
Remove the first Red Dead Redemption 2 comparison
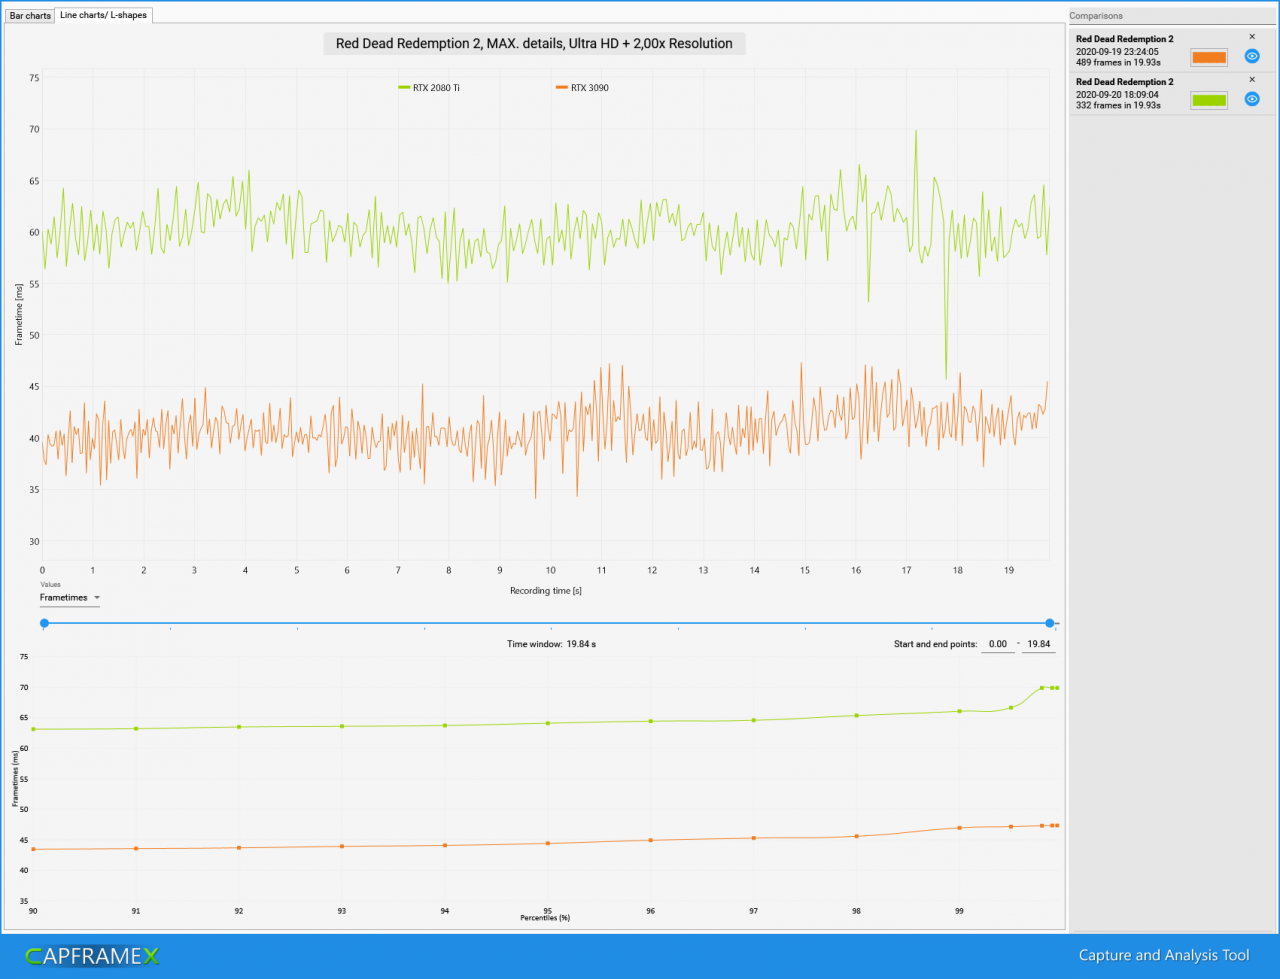click(1252, 37)
